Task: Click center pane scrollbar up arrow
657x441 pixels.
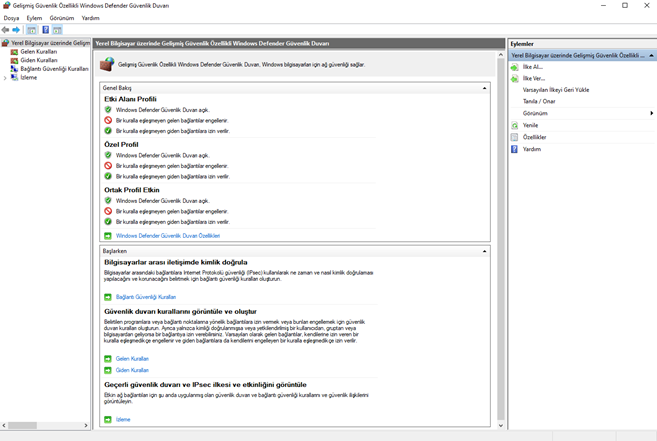Action: [501, 55]
